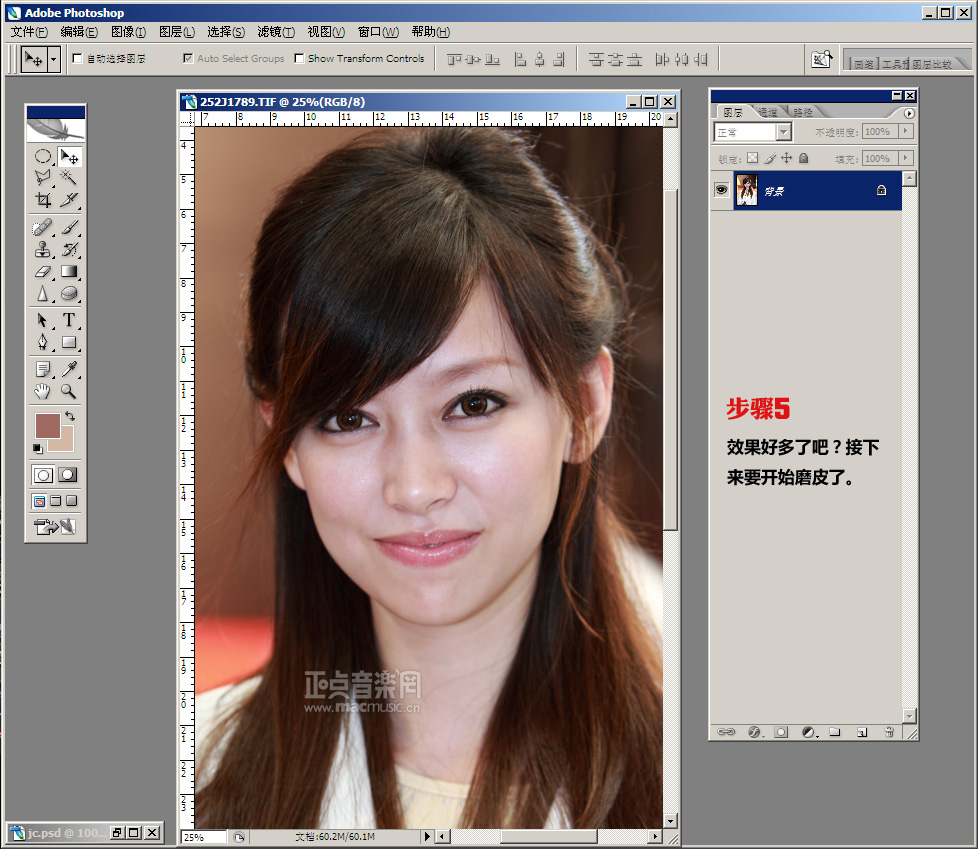Screen dimensions: 978x849
Task: Pick the Healing Brush tool
Action: [x=43, y=228]
